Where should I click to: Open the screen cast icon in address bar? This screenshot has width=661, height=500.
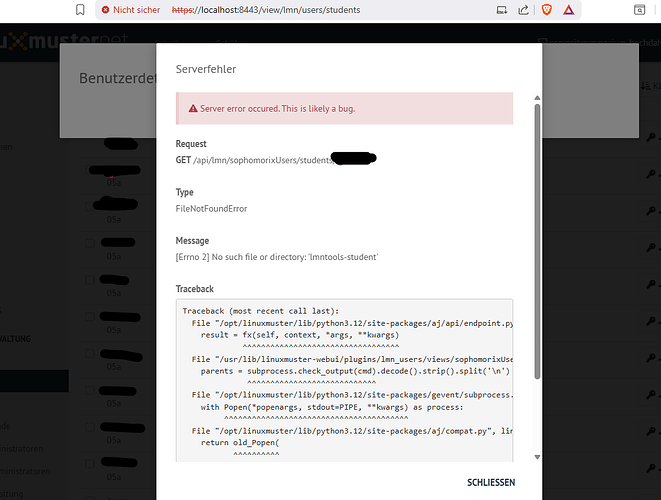(502, 10)
